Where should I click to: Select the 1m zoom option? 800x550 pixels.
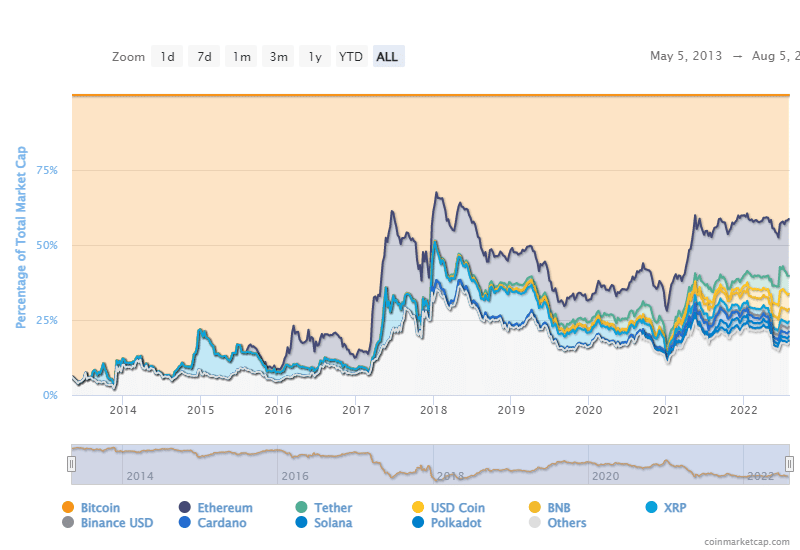point(241,57)
